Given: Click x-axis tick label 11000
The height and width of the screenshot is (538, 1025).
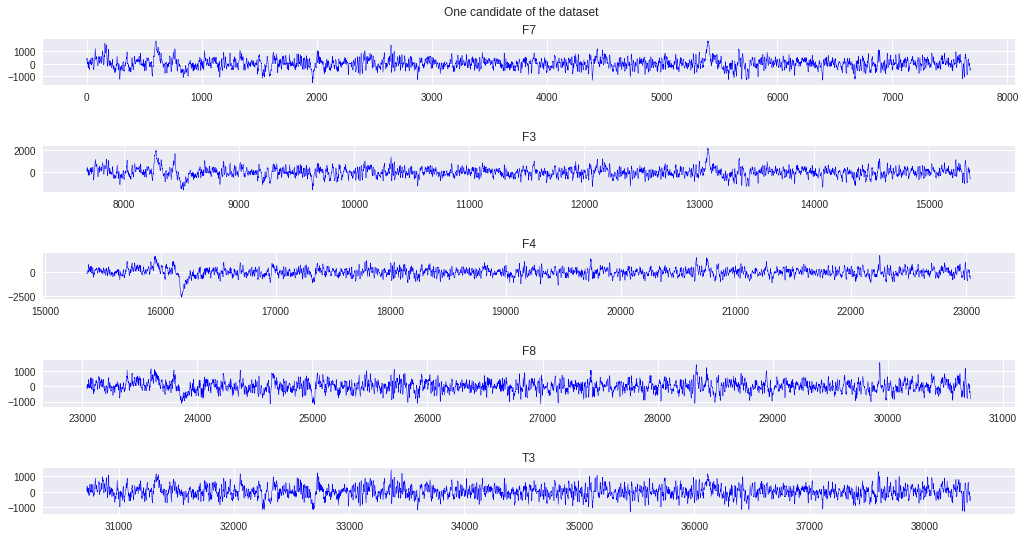Looking at the screenshot, I should [469, 205].
